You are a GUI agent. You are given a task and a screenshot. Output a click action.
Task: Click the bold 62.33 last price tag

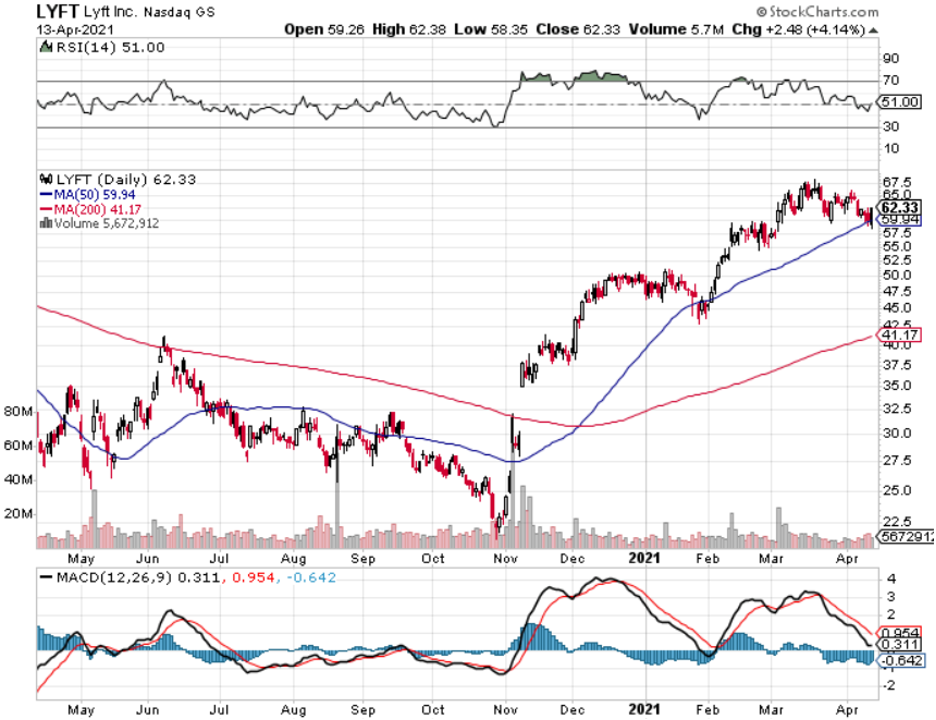click(x=900, y=207)
